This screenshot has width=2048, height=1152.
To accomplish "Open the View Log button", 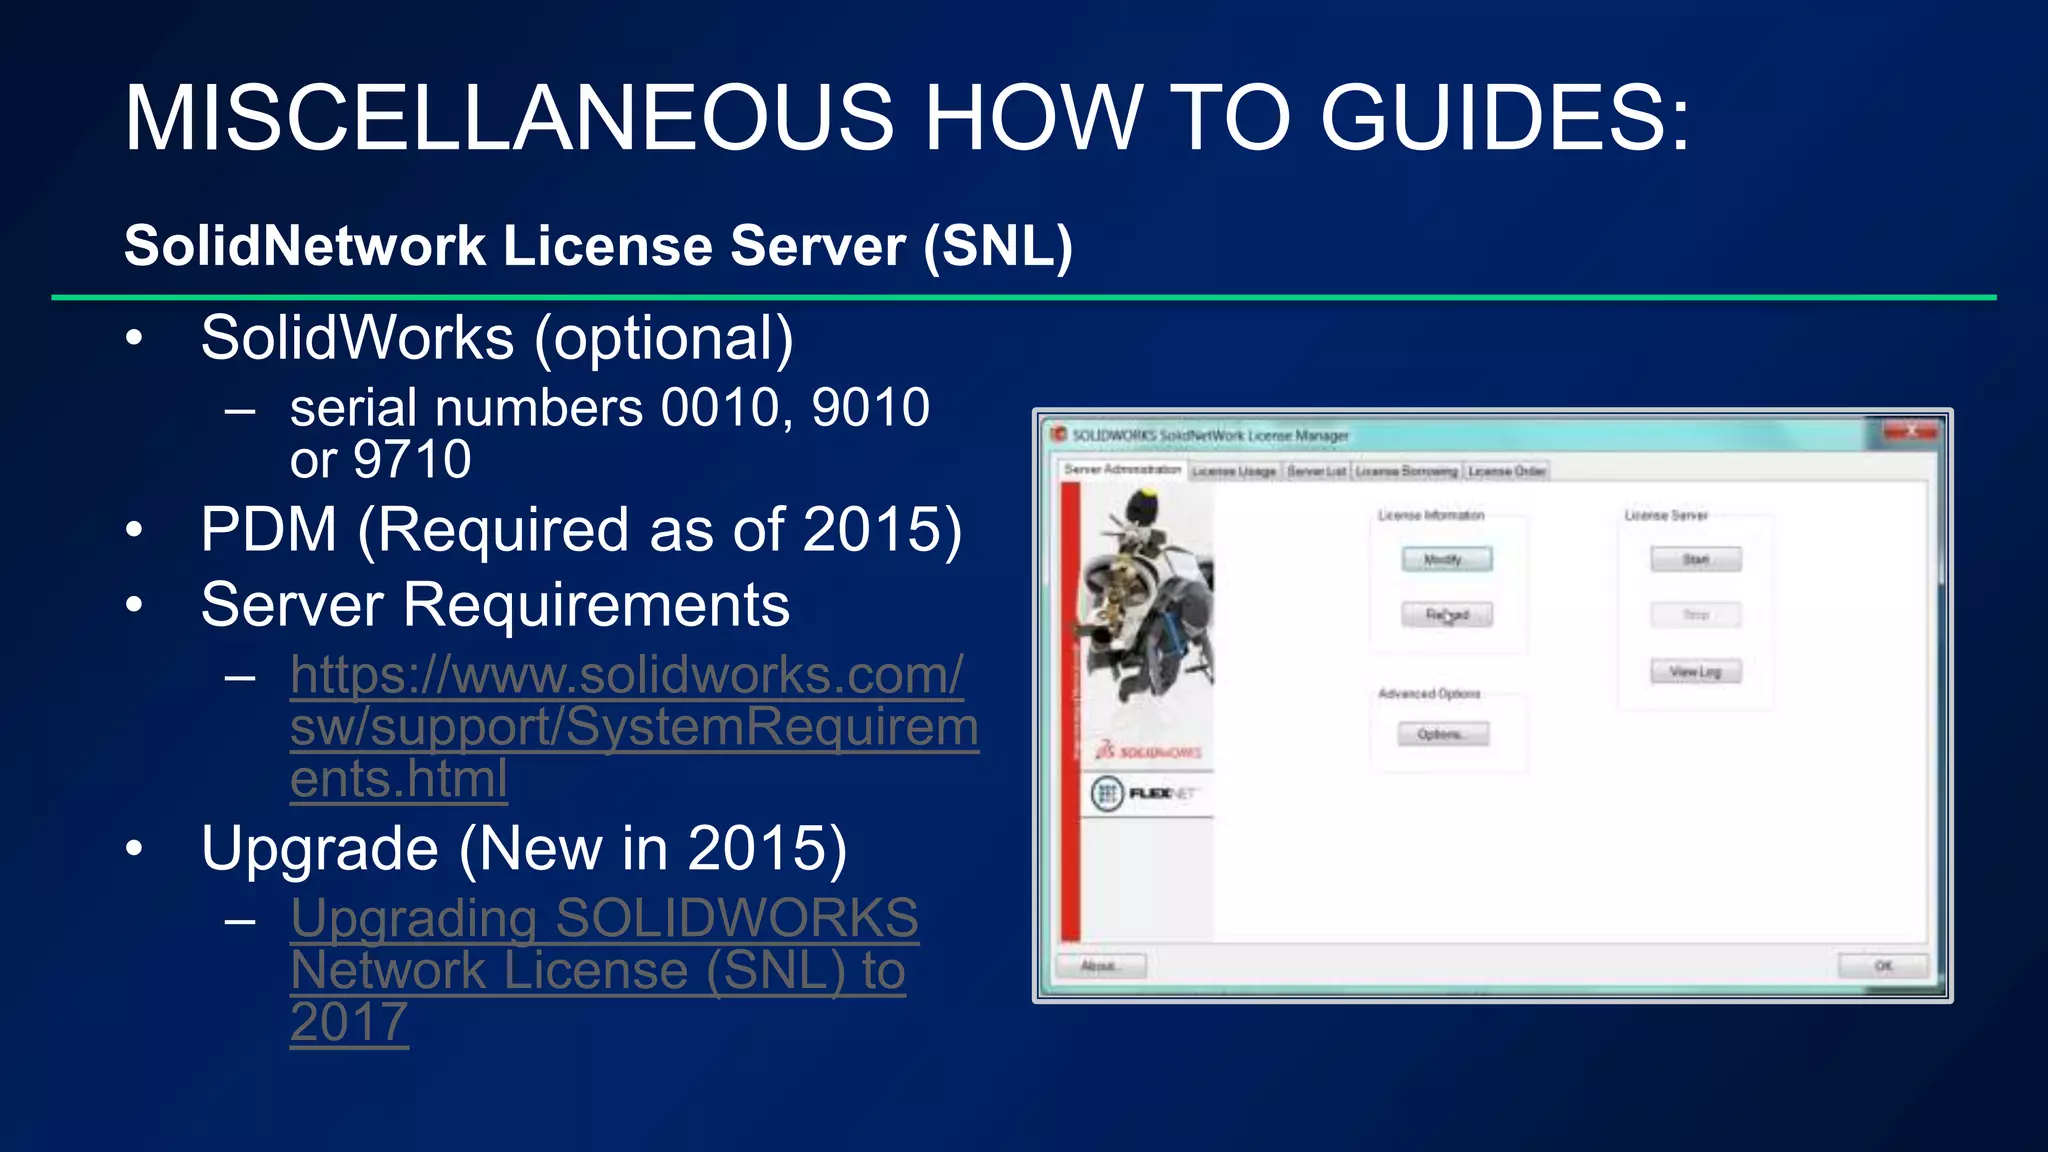I will [x=1695, y=671].
